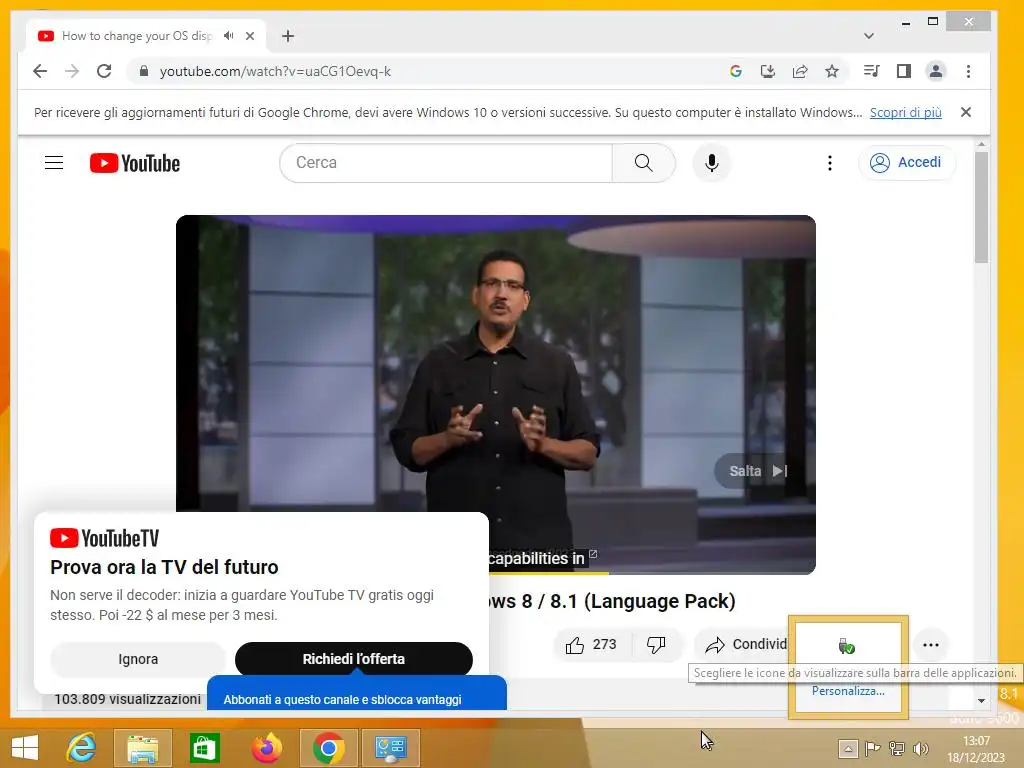This screenshot has width=1024, height=768.
Task: Click 'Abbonati a questo canale' tooltip banner
Action: (x=357, y=694)
